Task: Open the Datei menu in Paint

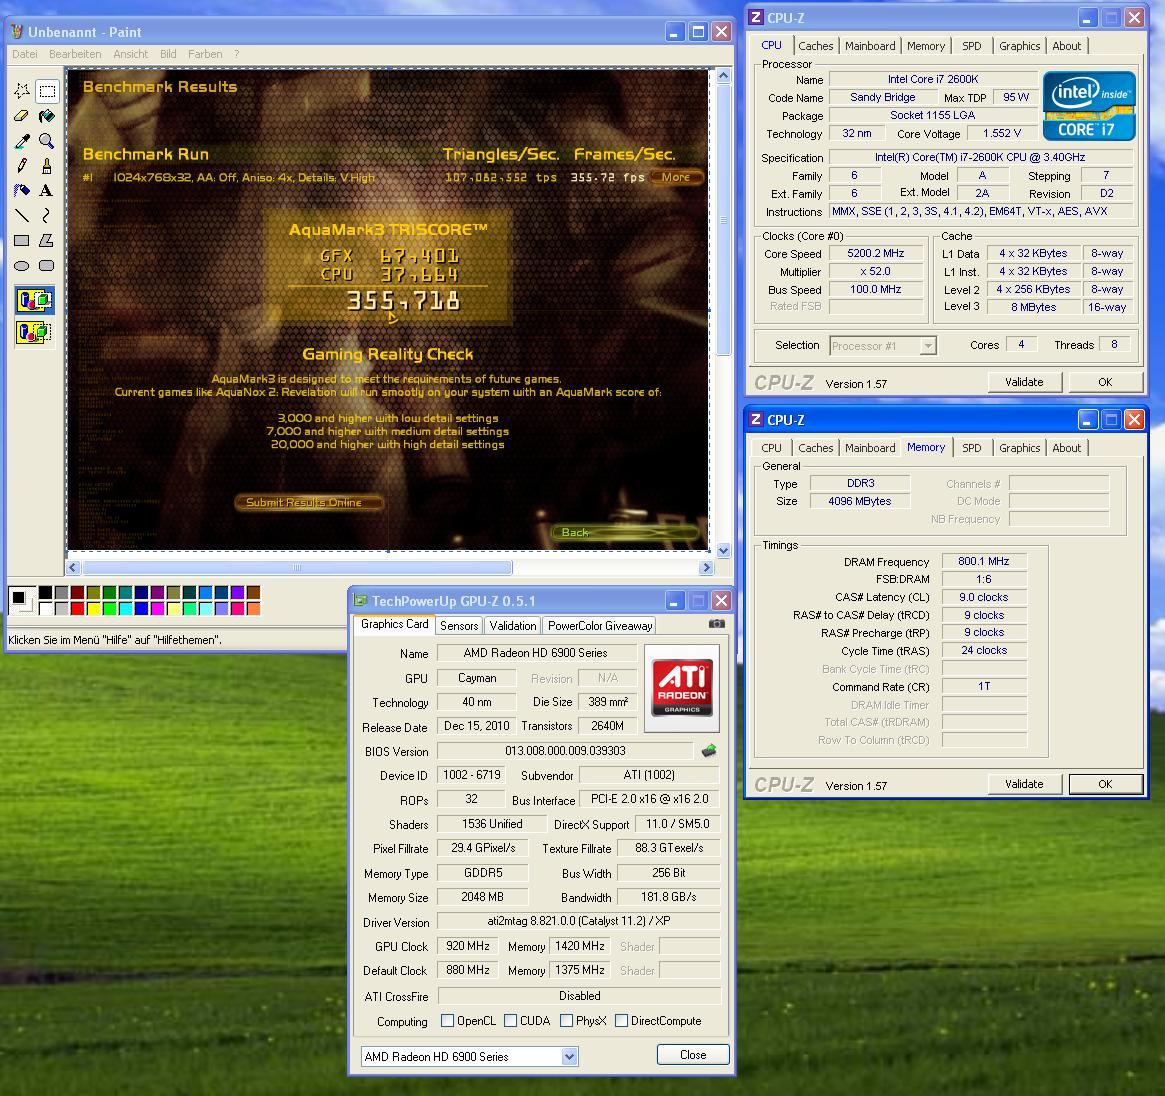Action: coord(25,54)
